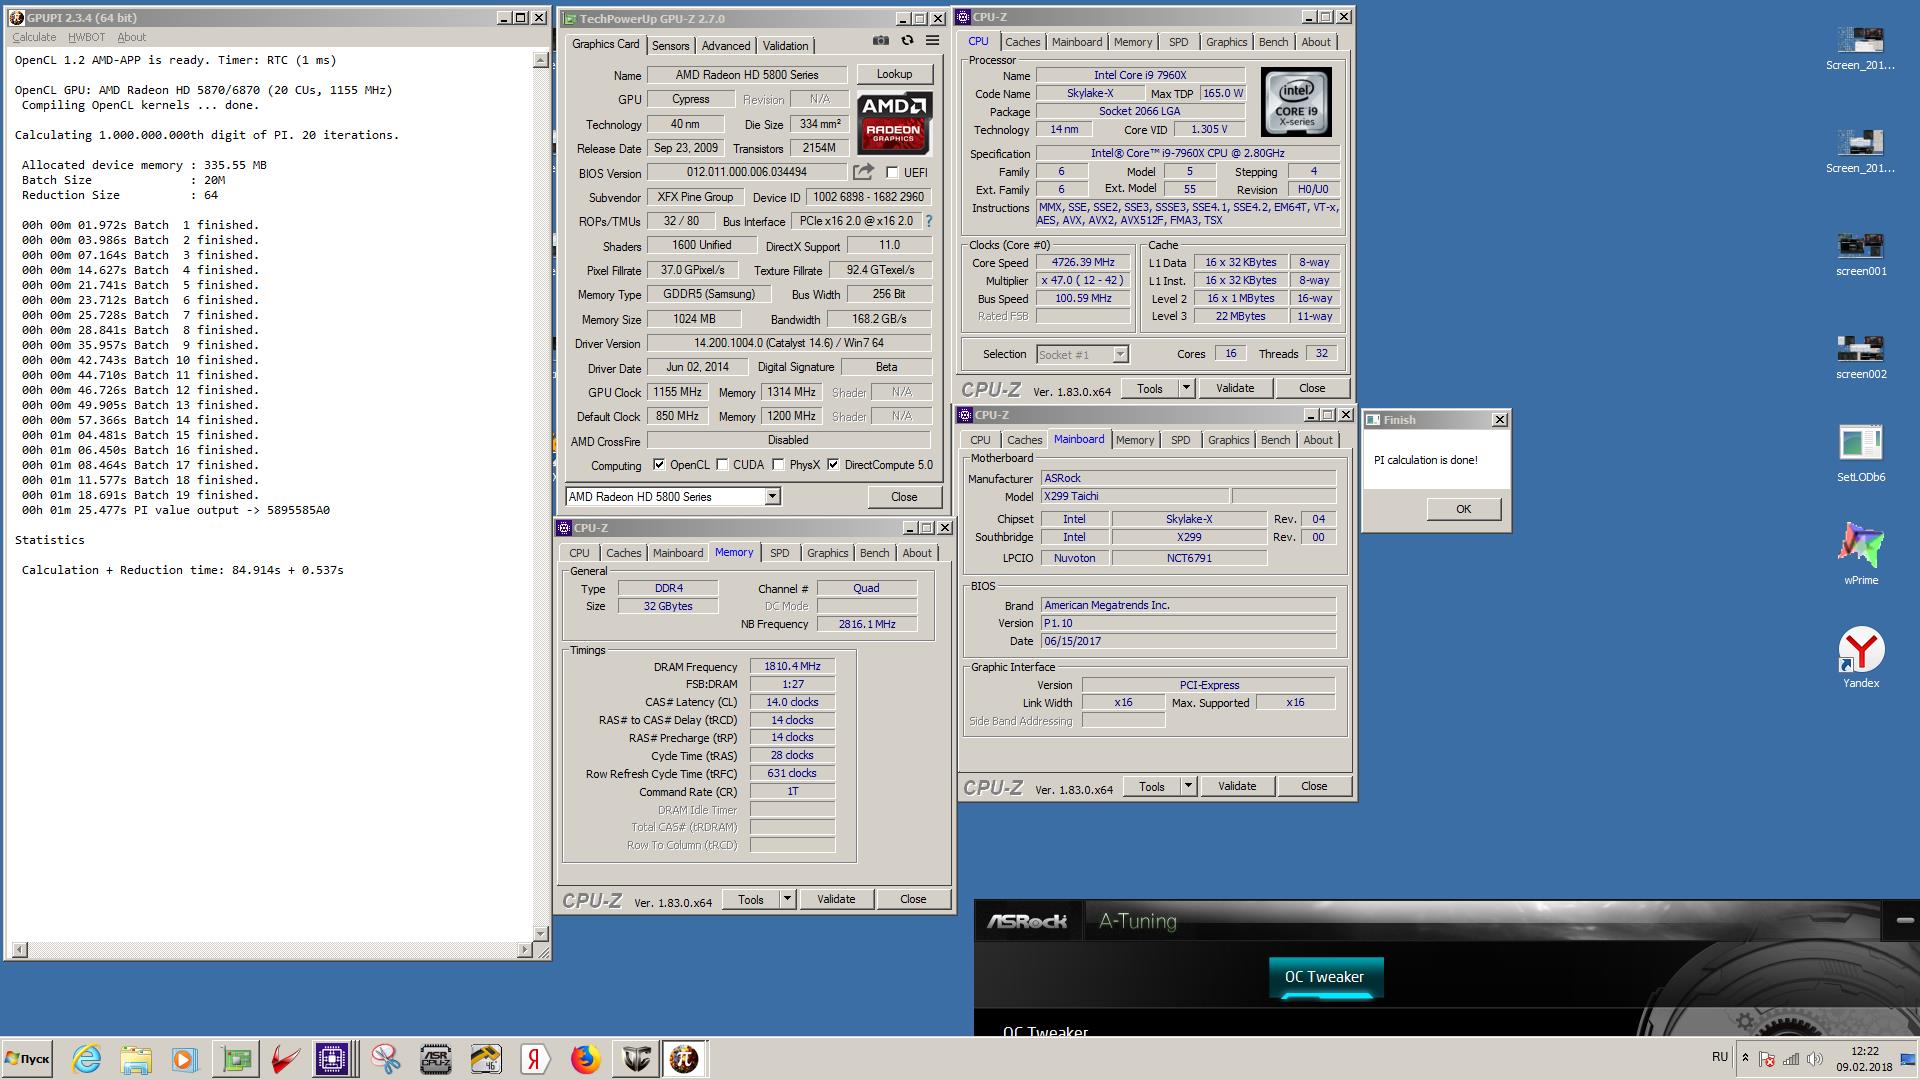This screenshot has height=1080, width=1920.
Task: Open Tools dropdown arrow in CPU-Z CPU window
Action: 1186,388
